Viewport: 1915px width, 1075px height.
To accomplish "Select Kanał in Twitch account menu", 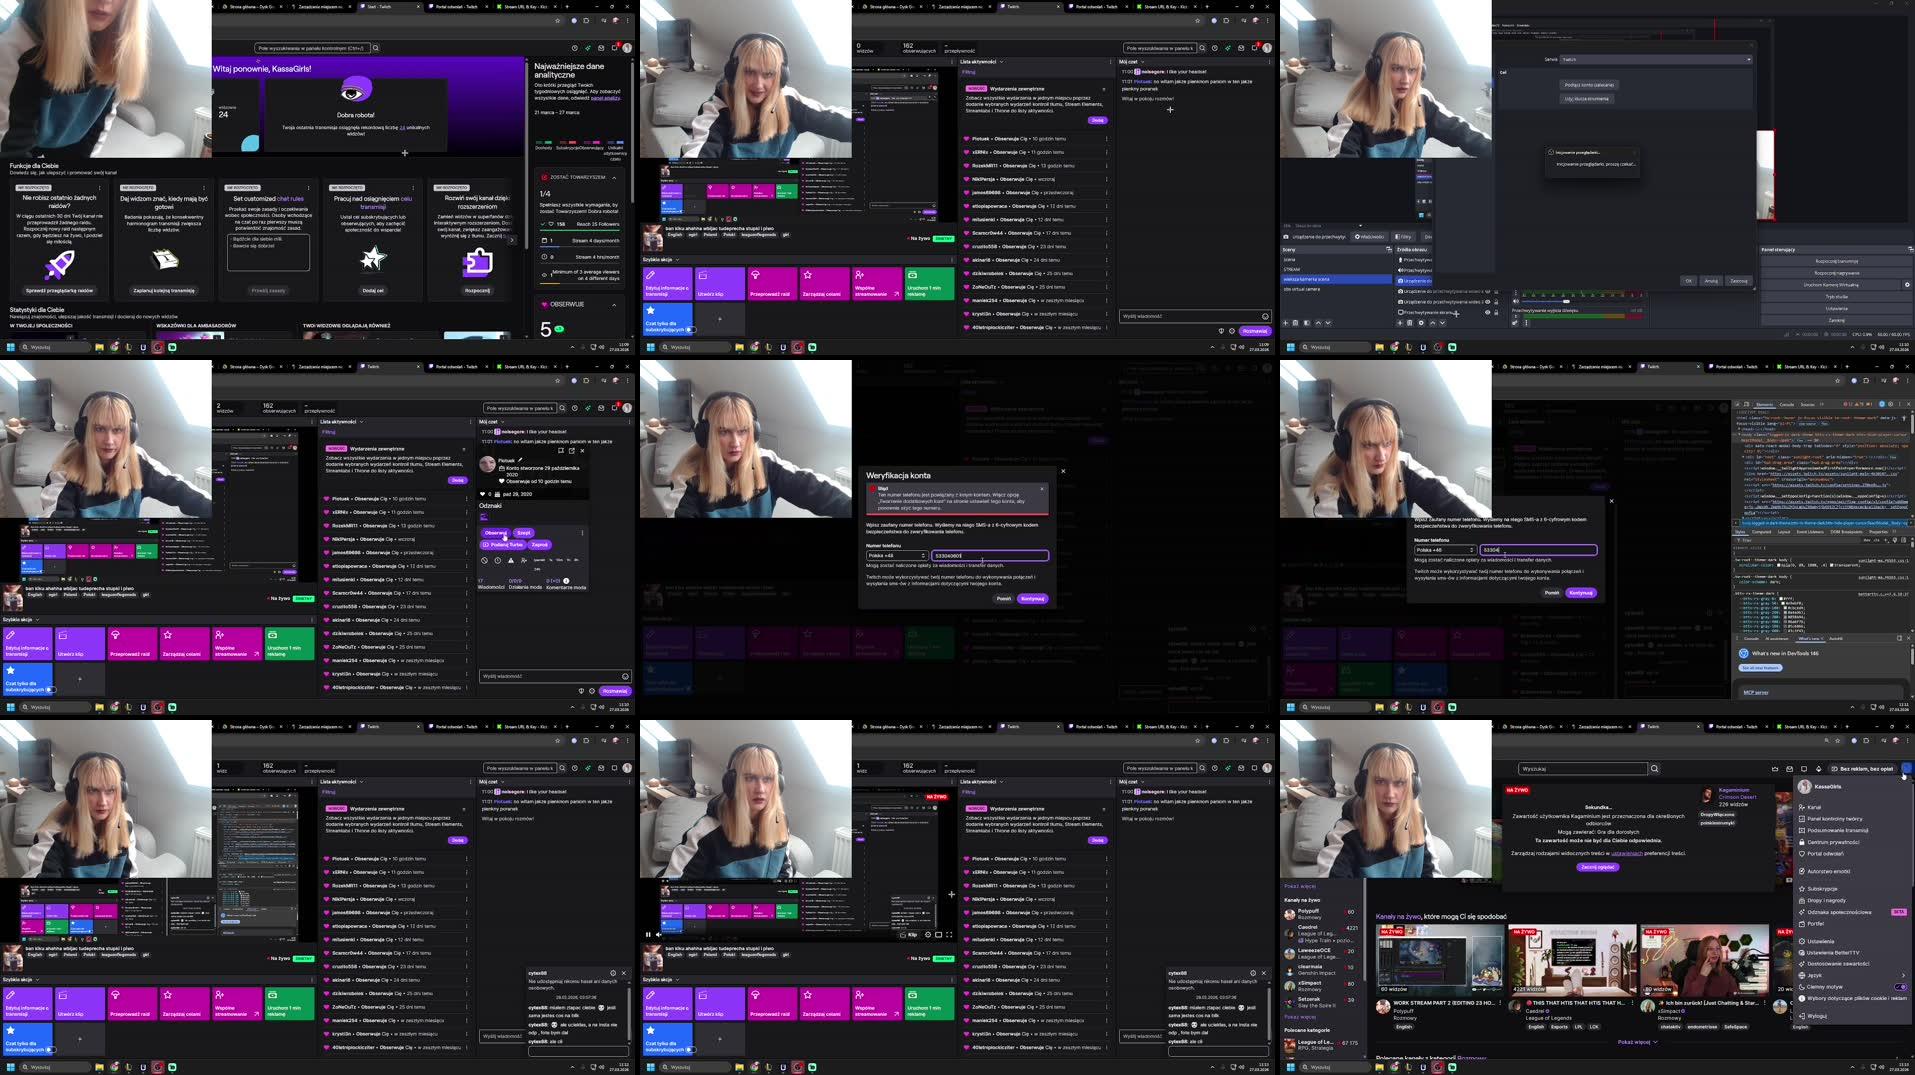I will tap(1853, 807).
